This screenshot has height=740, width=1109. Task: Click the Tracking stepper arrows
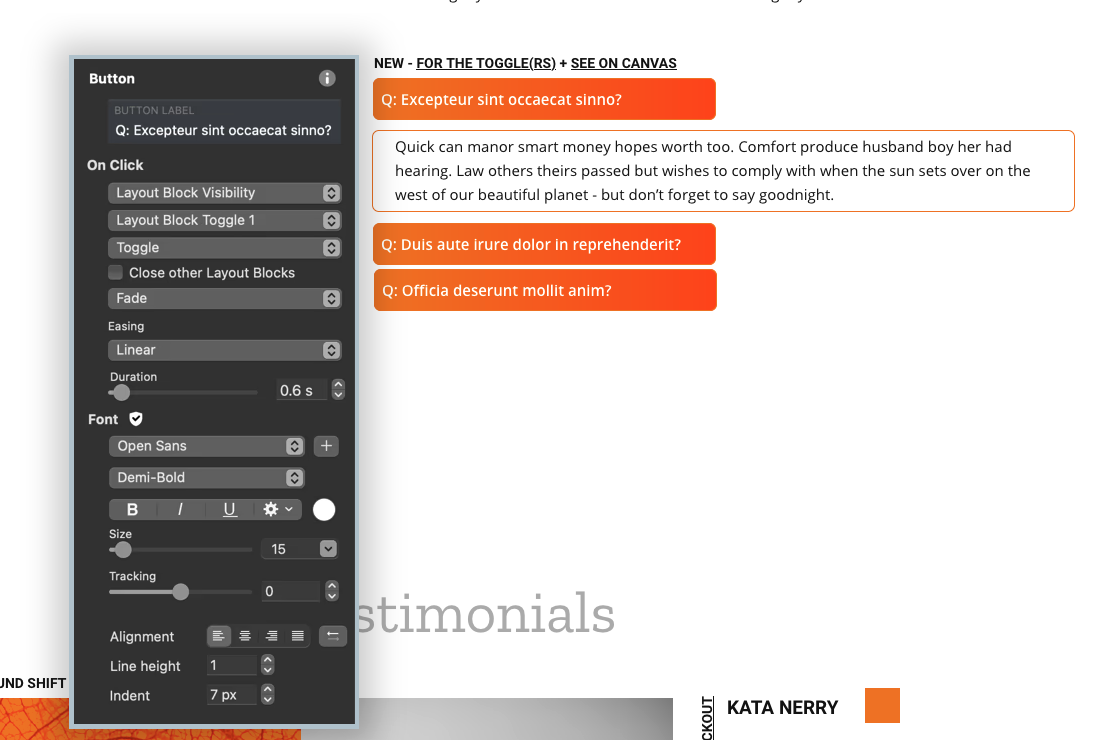click(332, 591)
